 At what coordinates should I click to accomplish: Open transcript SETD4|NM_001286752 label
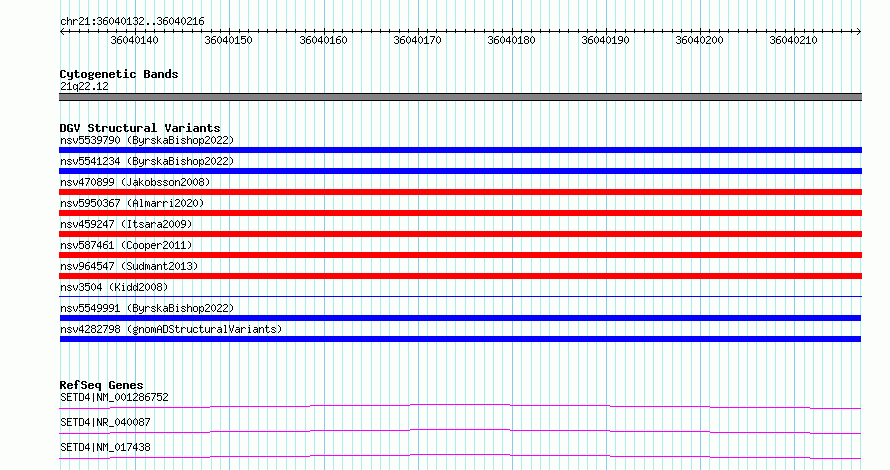(x=114, y=397)
